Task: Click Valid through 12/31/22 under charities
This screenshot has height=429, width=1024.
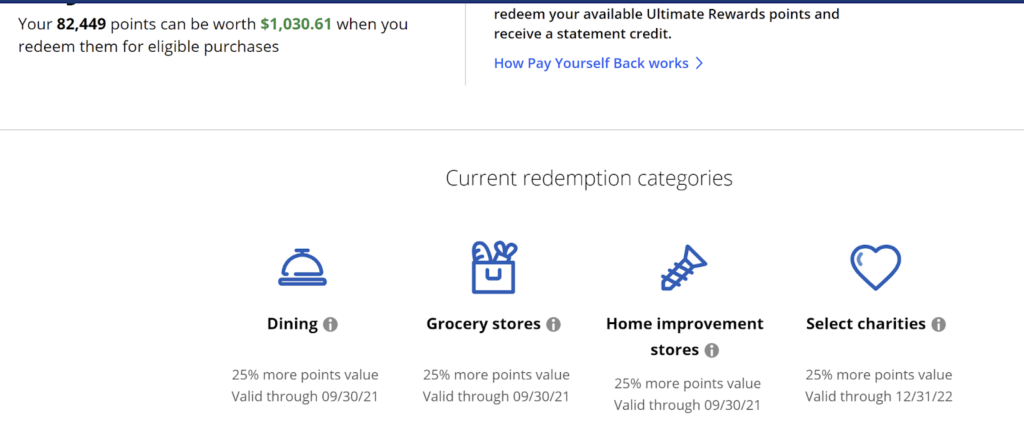Action: tap(878, 396)
